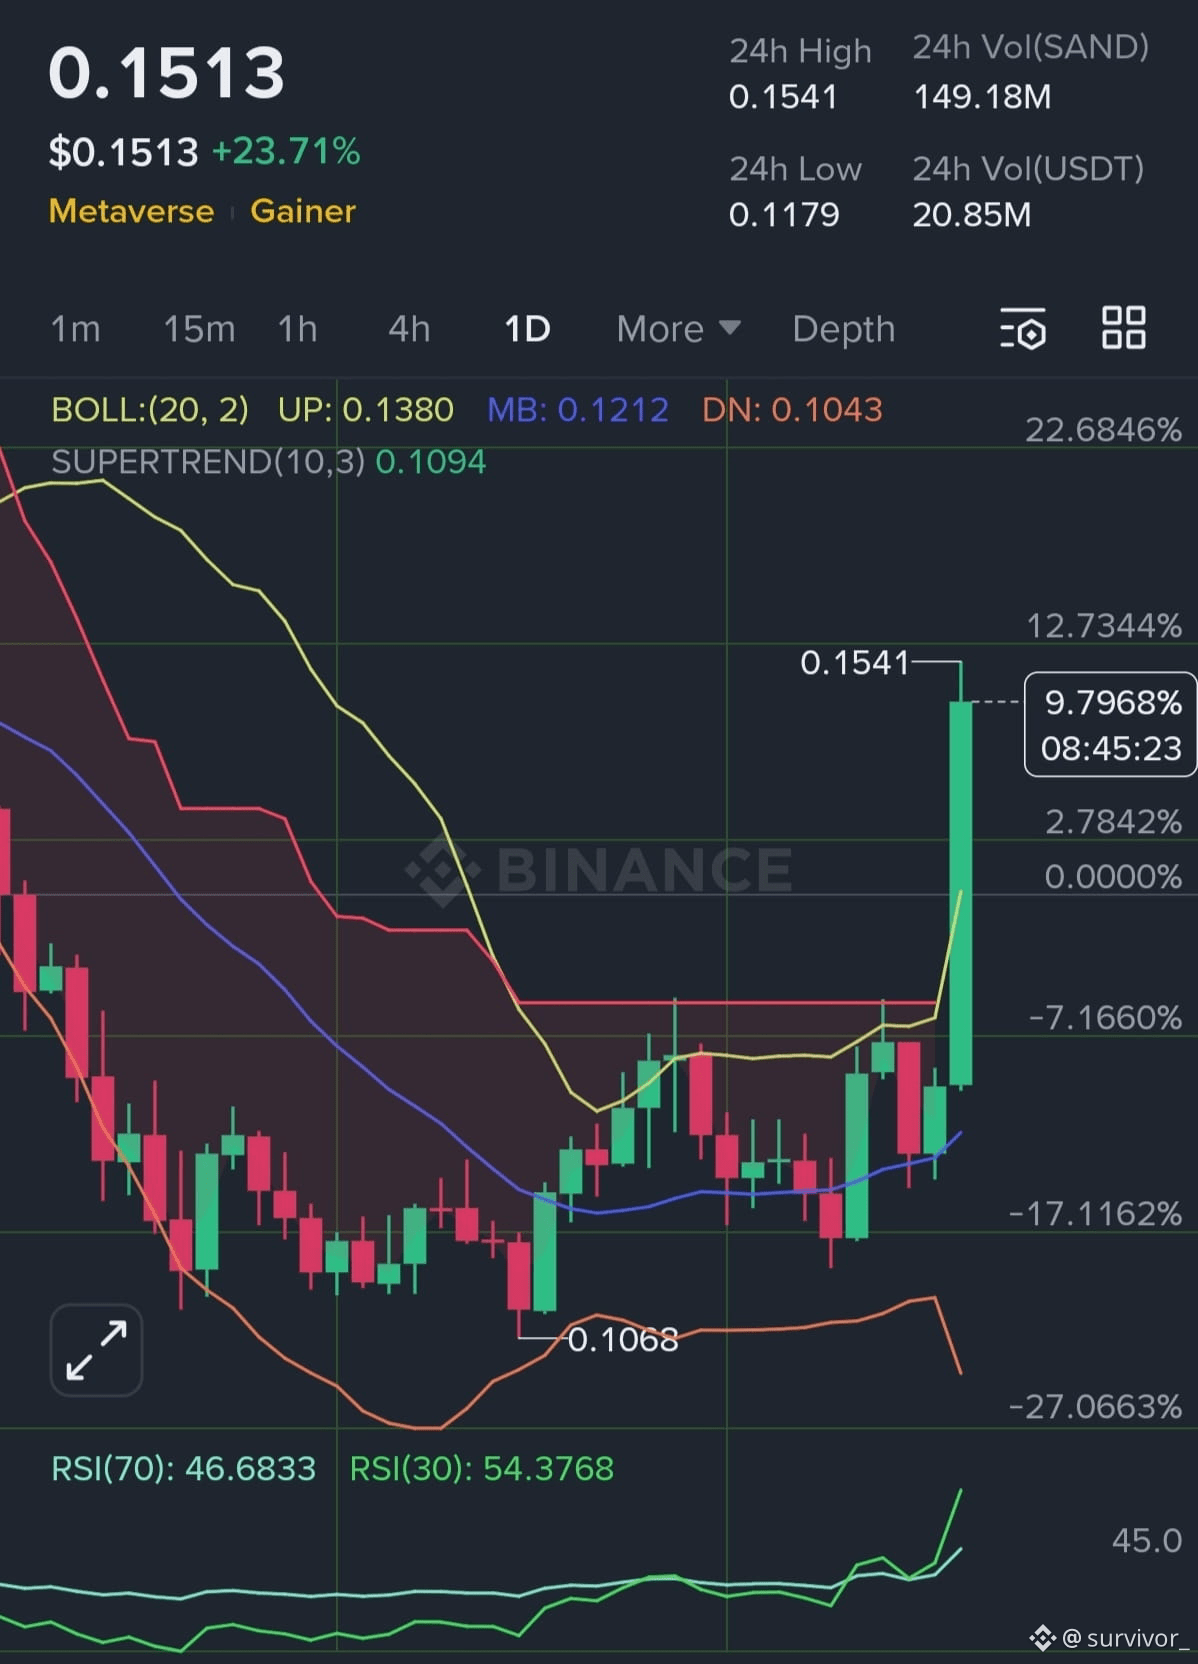Expand chart to fullscreen with arrows icon
The height and width of the screenshot is (1664, 1198).
pos(96,1349)
